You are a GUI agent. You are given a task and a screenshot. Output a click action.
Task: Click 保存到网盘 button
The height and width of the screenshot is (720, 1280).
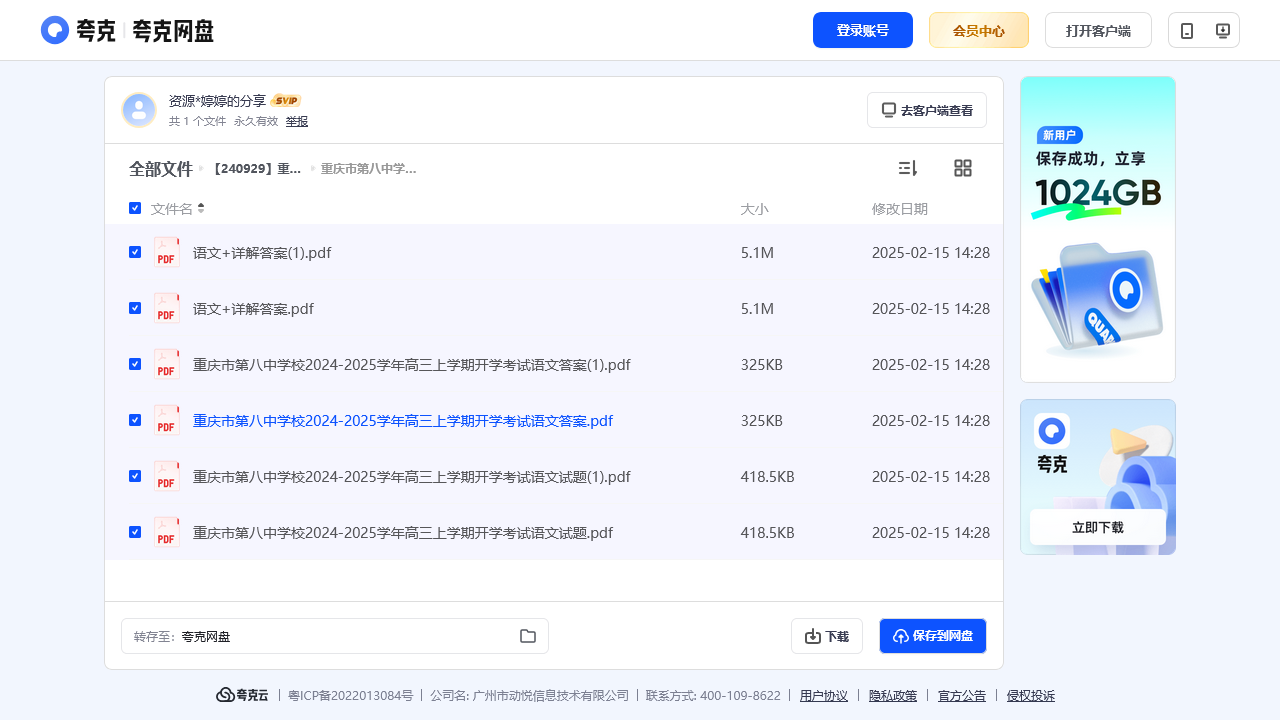933,636
